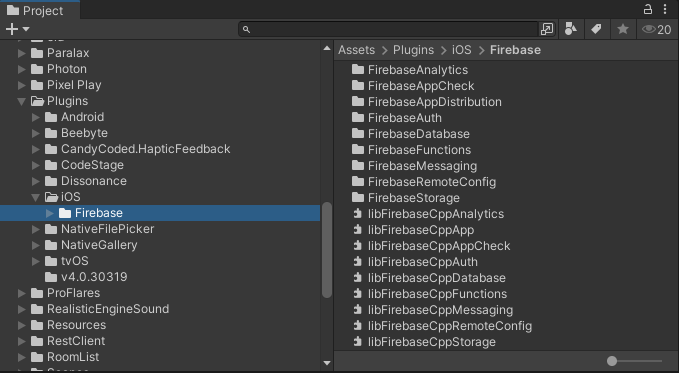Image resolution: width=679 pixels, height=373 pixels.
Task: Go to Plugins in breadcrumb path
Action: [x=413, y=50]
